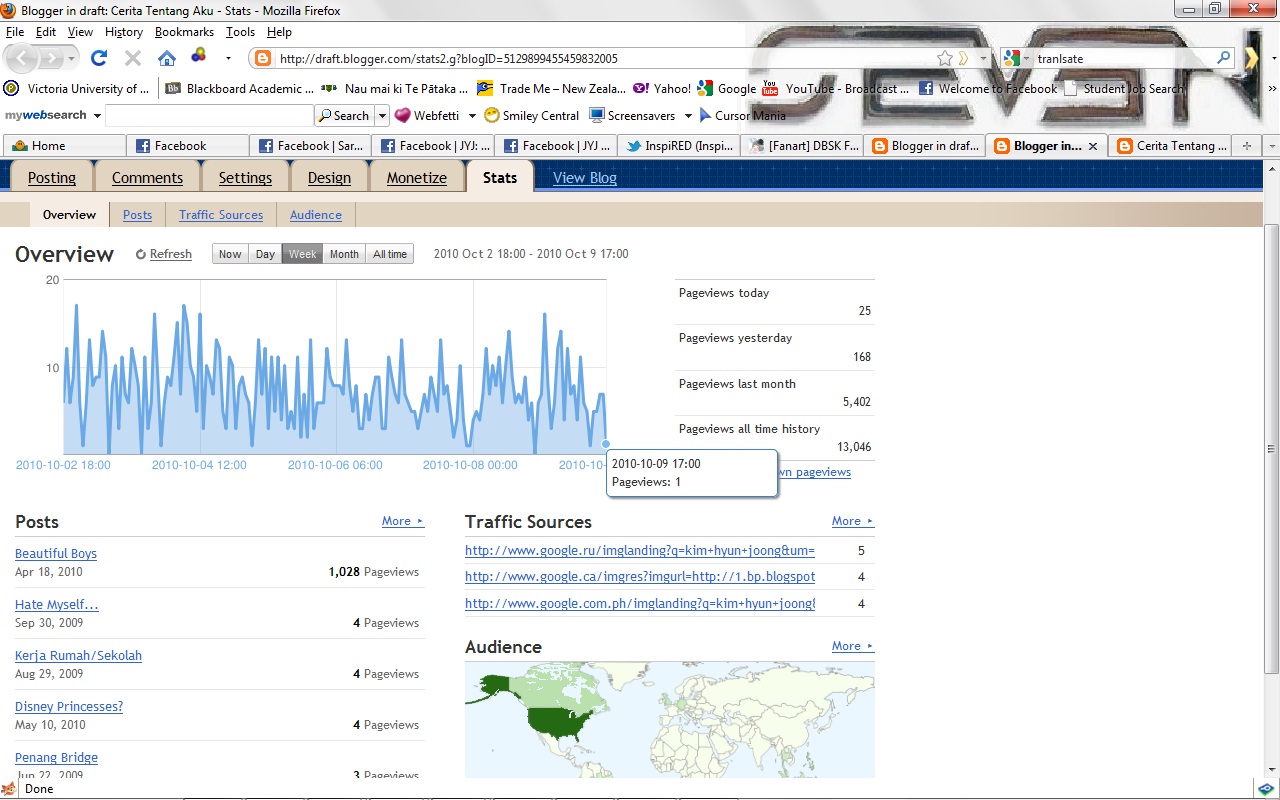This screenshot has height=800, width=1280.
Task: Select the Now time range
Action: coord(230,254)
